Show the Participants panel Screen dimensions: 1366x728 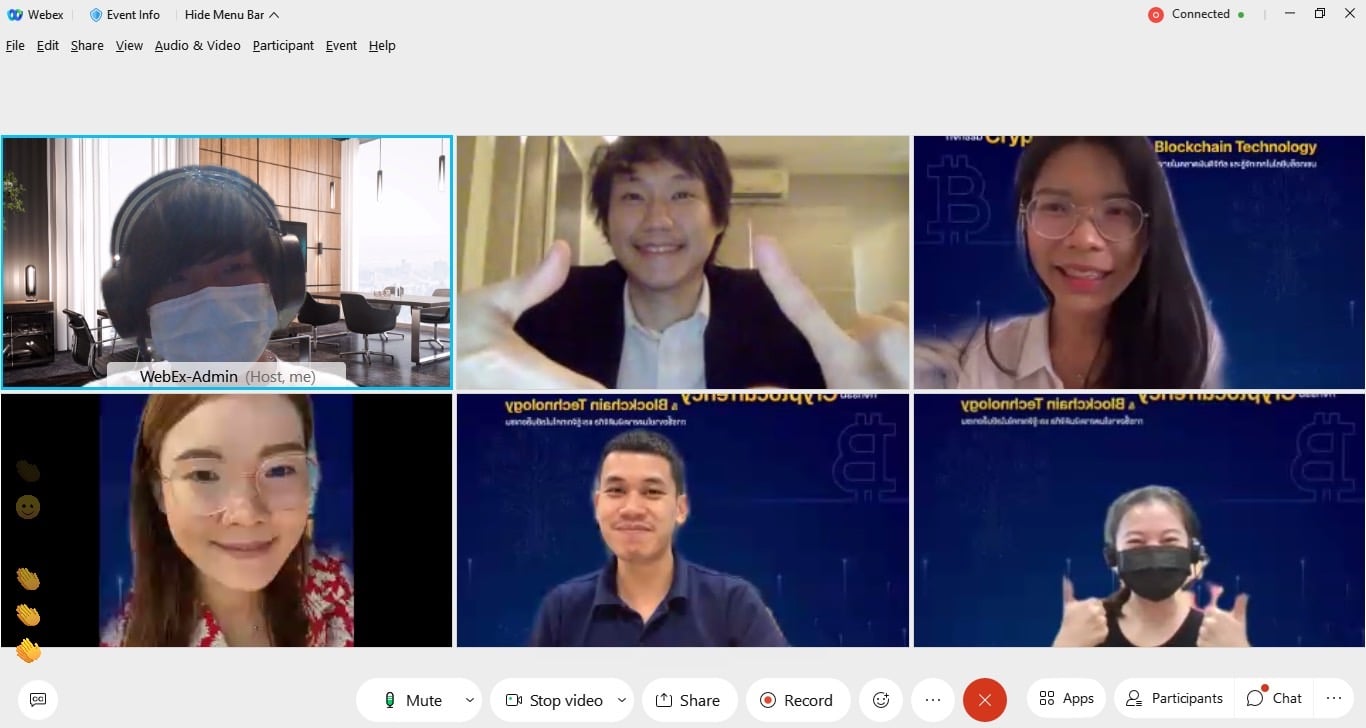pyautogui.click(x=1174, y=698)
